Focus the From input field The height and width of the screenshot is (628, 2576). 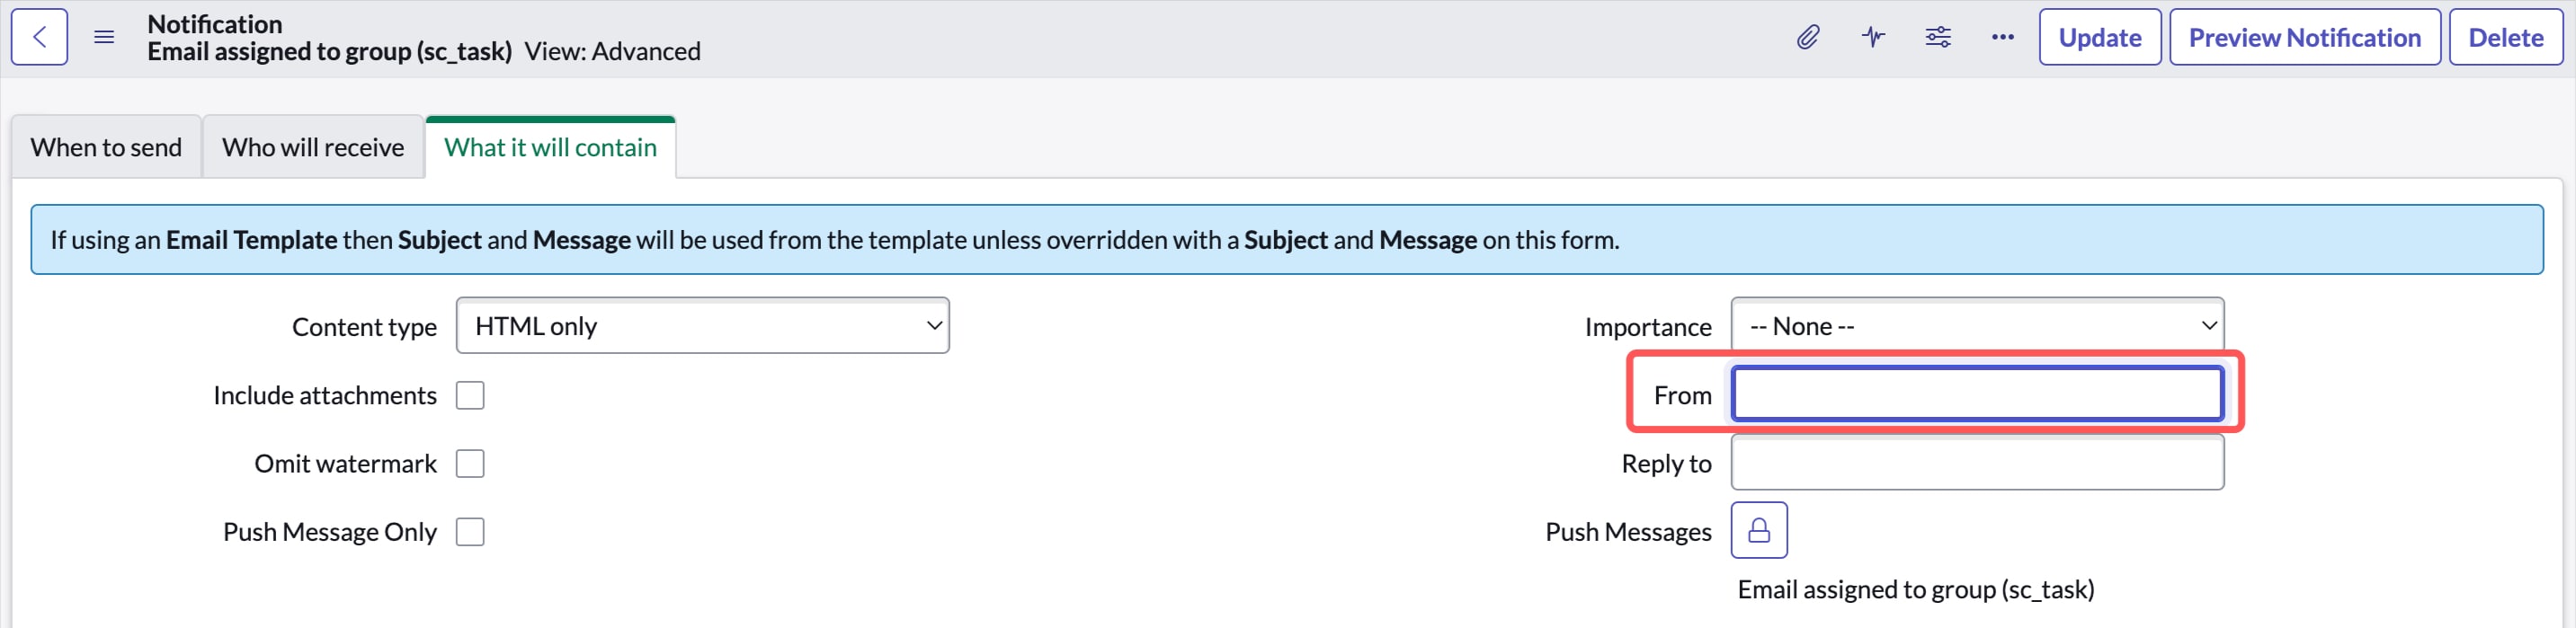pyautogui.click(x=1977, y=393)
